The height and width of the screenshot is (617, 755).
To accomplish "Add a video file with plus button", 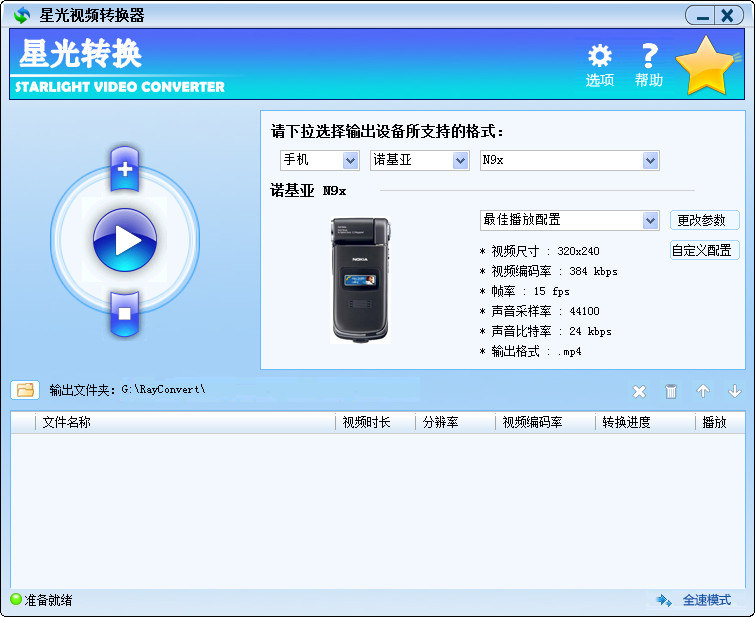I will [125, 169].
